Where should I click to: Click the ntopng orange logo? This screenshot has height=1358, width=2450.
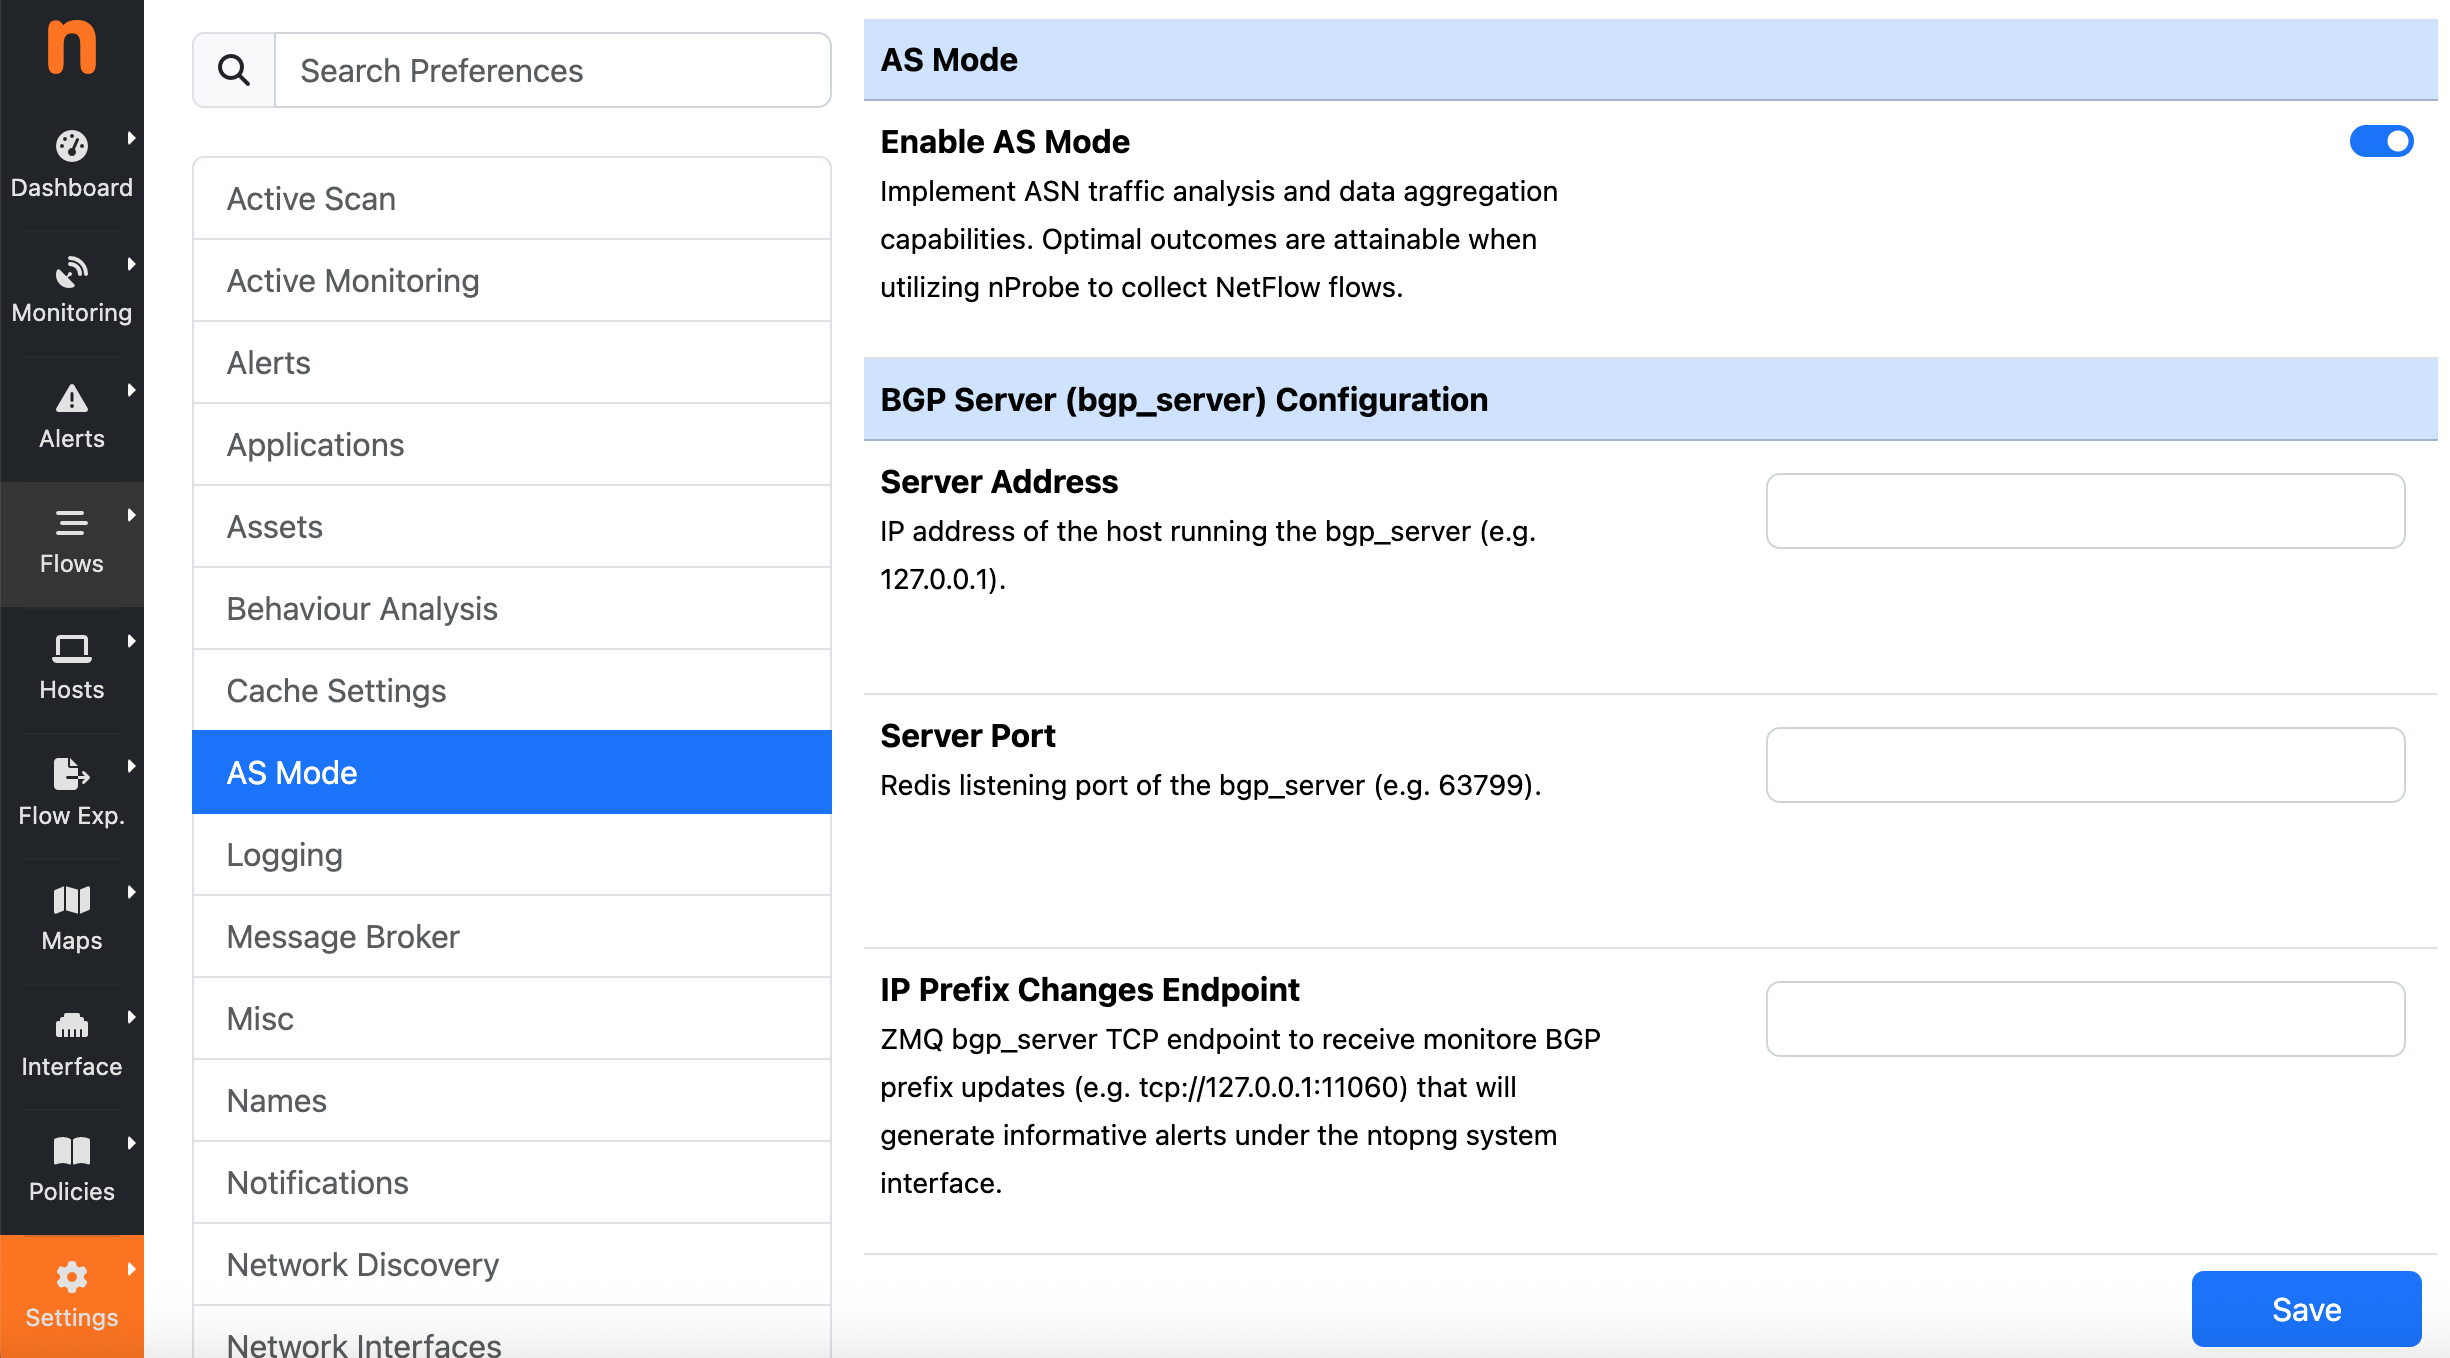point(72,47)
